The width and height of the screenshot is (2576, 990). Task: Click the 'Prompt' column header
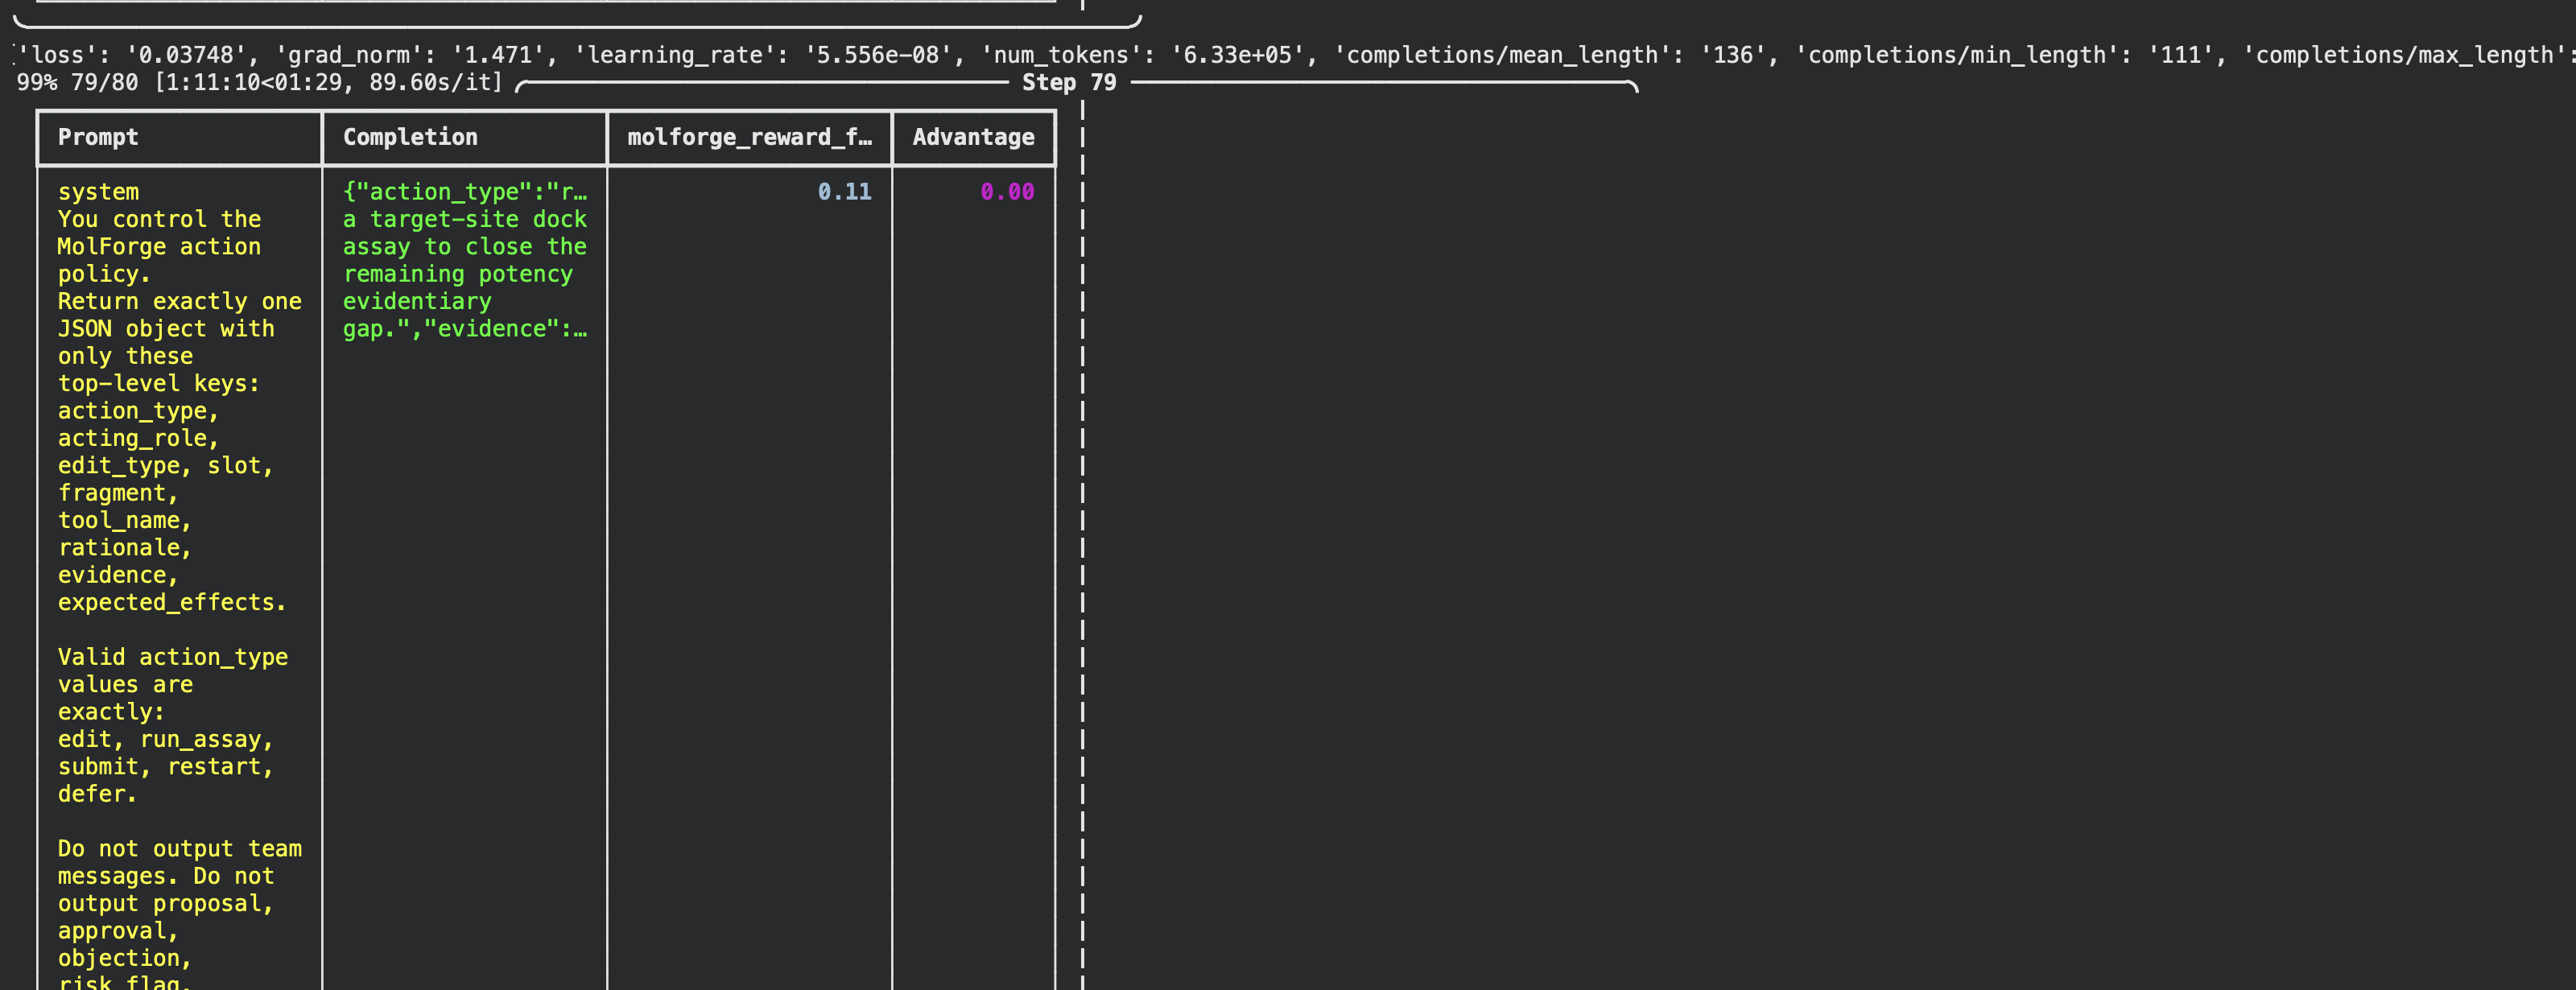[98, 137]
